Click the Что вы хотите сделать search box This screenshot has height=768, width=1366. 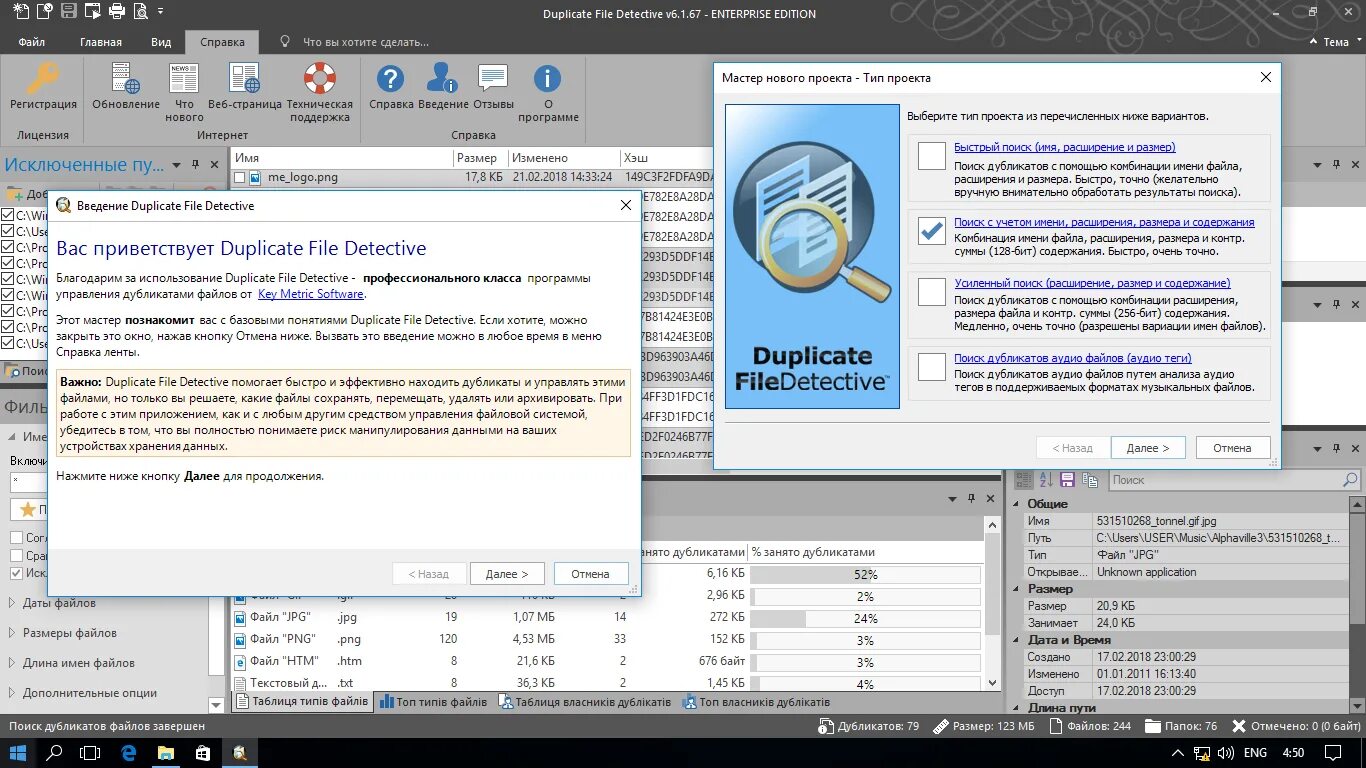(366, 42)
